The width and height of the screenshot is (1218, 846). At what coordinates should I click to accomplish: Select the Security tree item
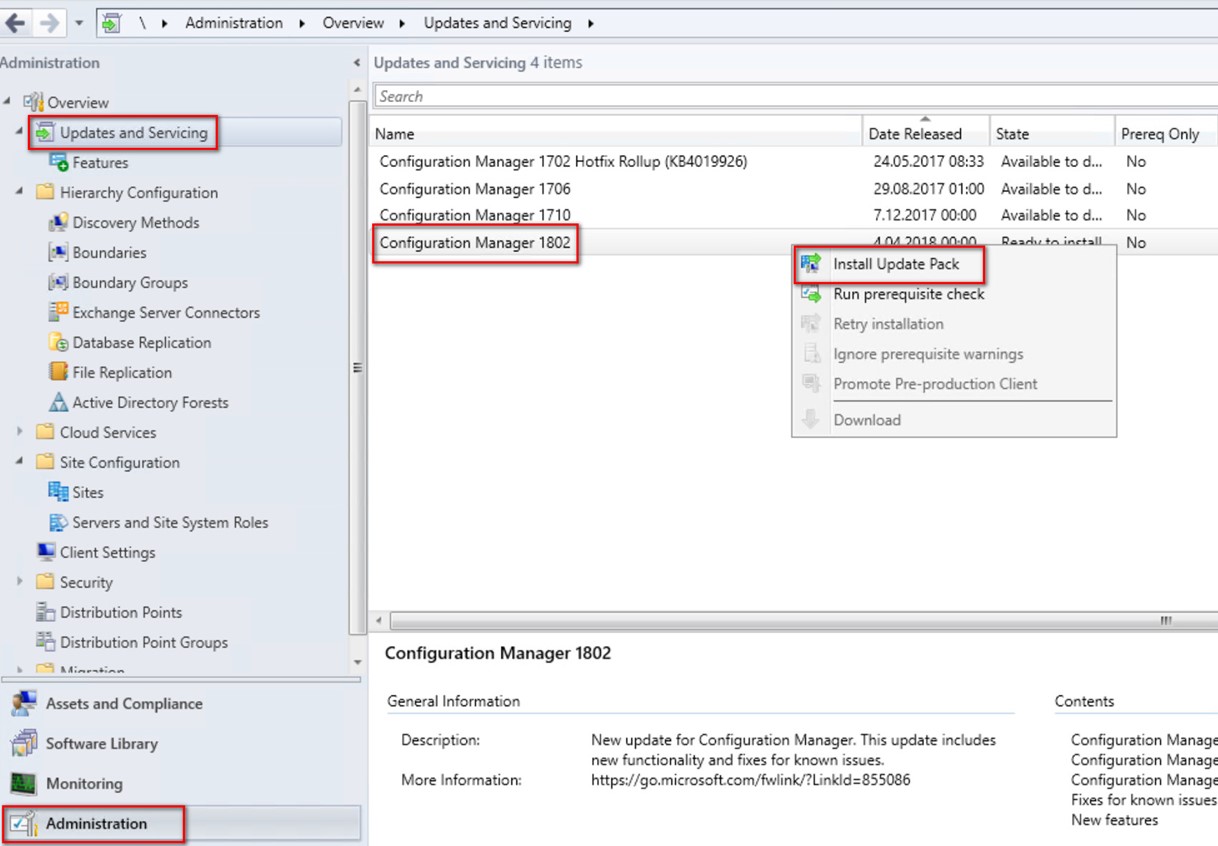(x=86, y=582)
